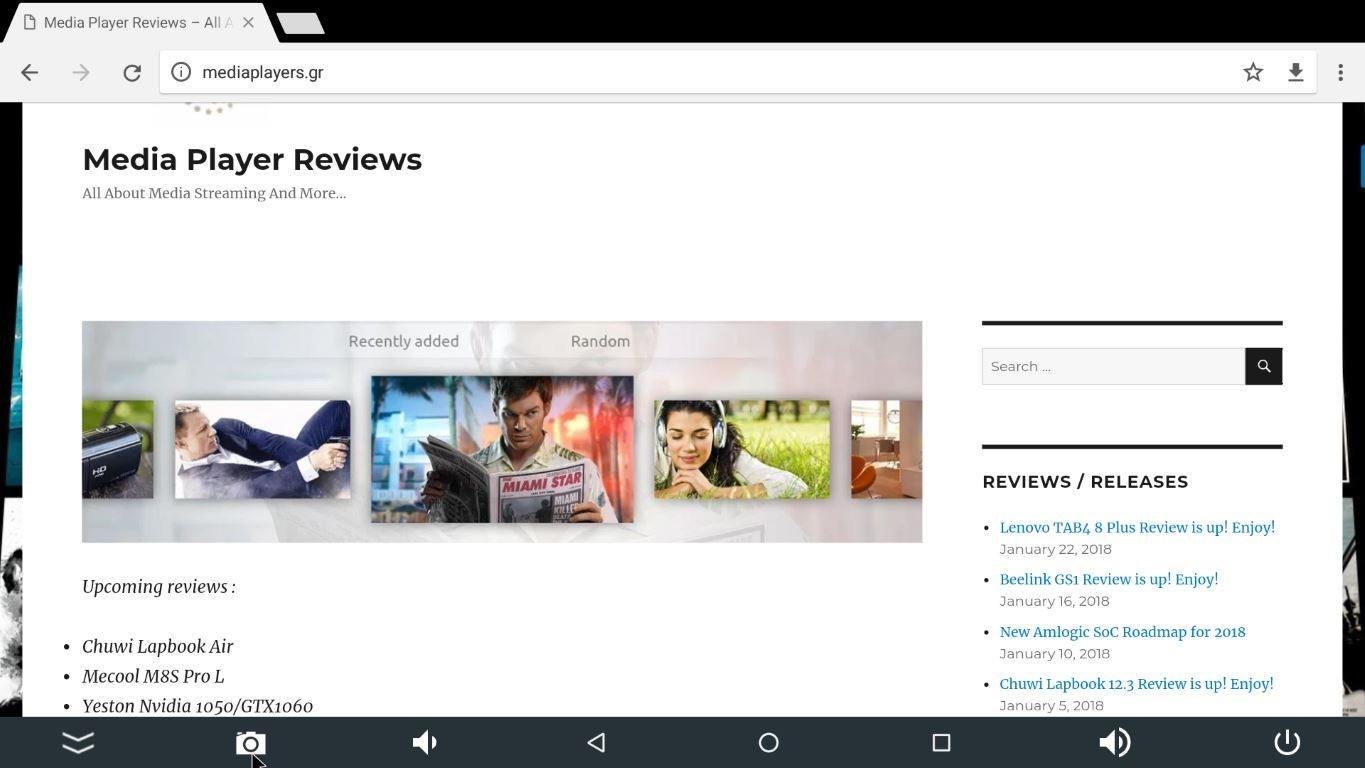Click 'All About Media Streaming And More...' tagline
Screen dimensions: 1365x768
coord(214,193)
